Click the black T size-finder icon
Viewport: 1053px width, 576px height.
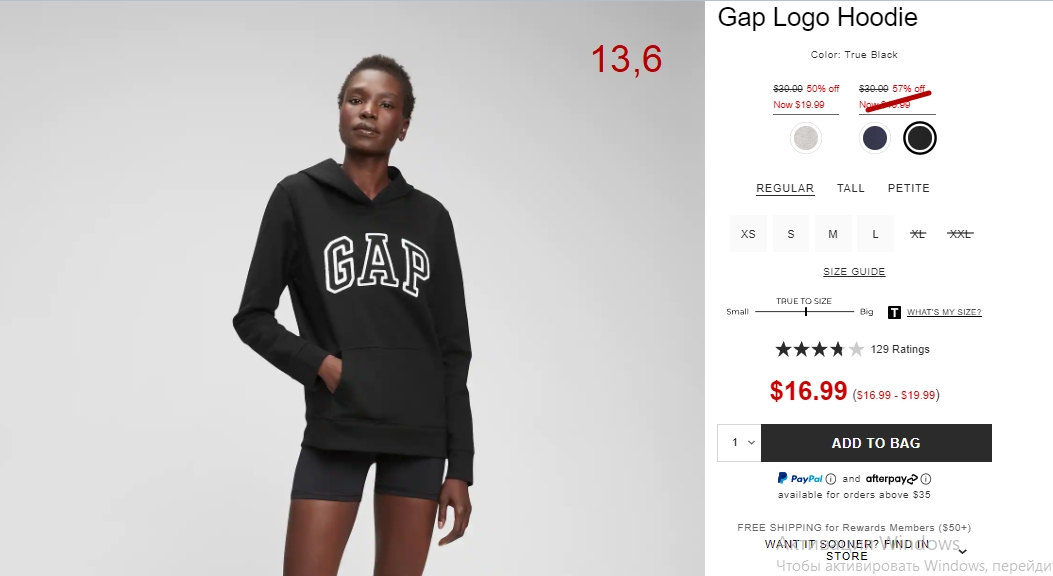click(894, 312)
